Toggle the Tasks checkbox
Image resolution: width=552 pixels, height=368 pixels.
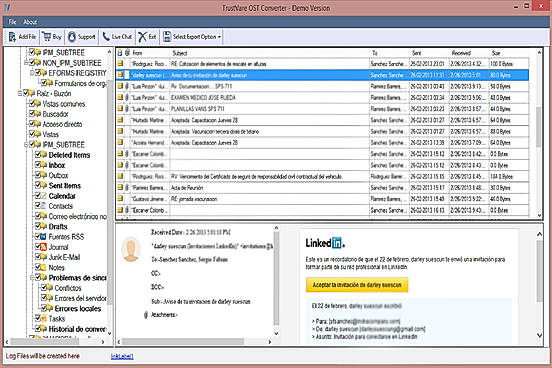click(38, 318)
